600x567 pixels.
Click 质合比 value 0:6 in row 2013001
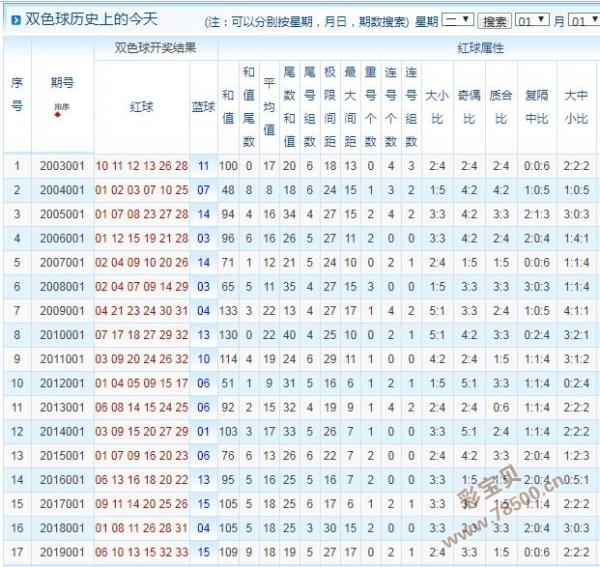pos(501,407)
